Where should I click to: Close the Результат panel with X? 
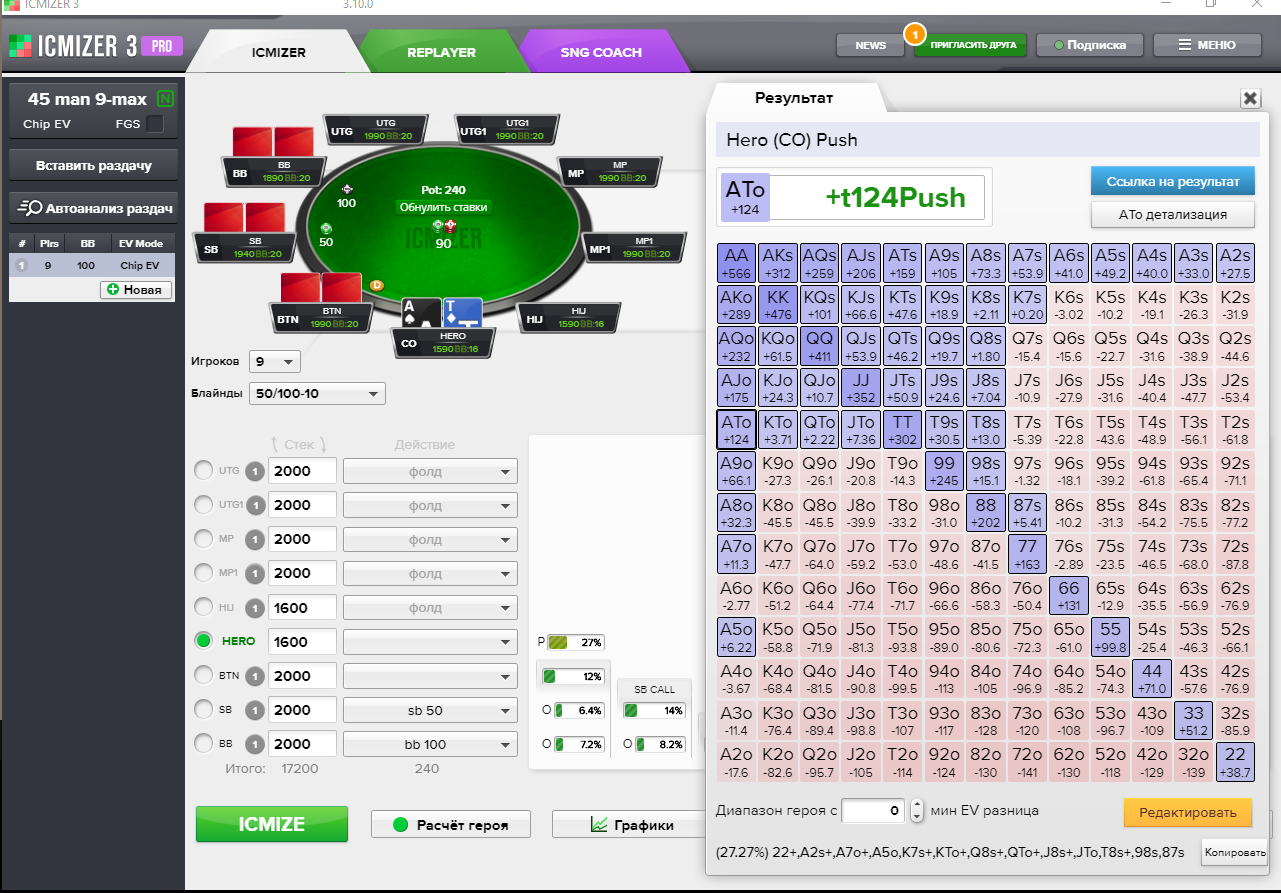point(1250,98)
